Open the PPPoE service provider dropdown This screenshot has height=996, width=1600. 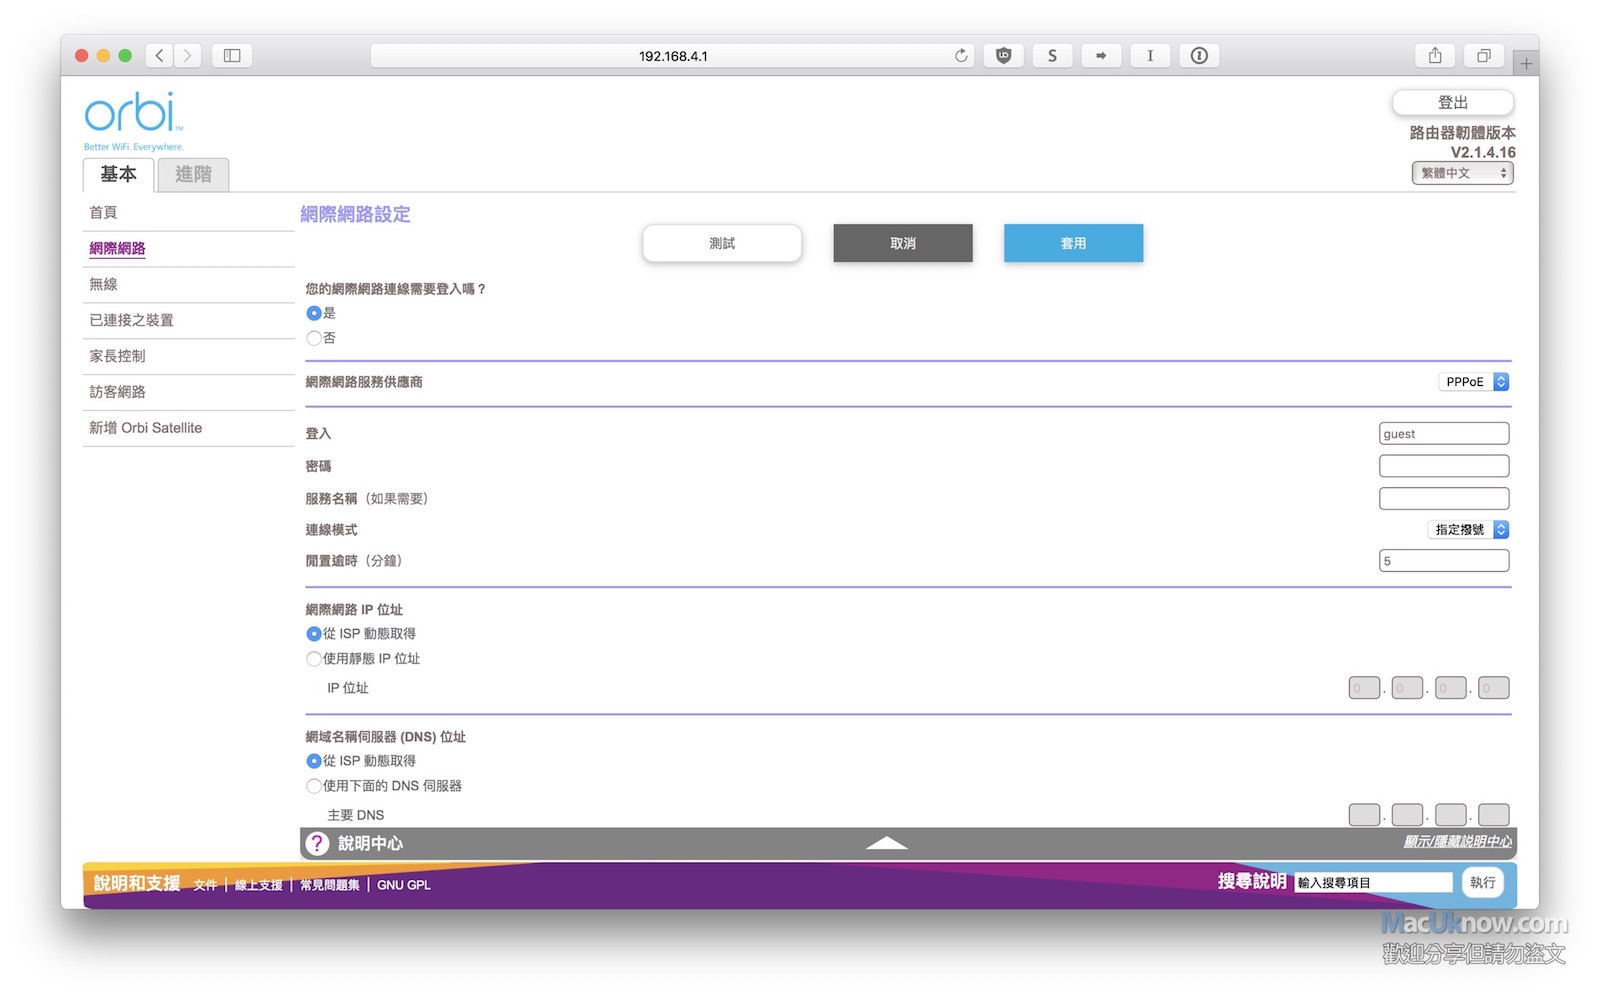coord(1473,382)
